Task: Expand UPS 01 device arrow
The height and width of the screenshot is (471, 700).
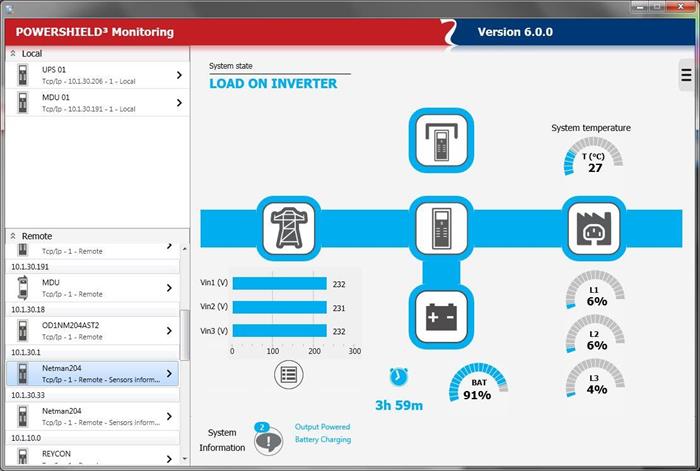Action: tap(179, 75)
